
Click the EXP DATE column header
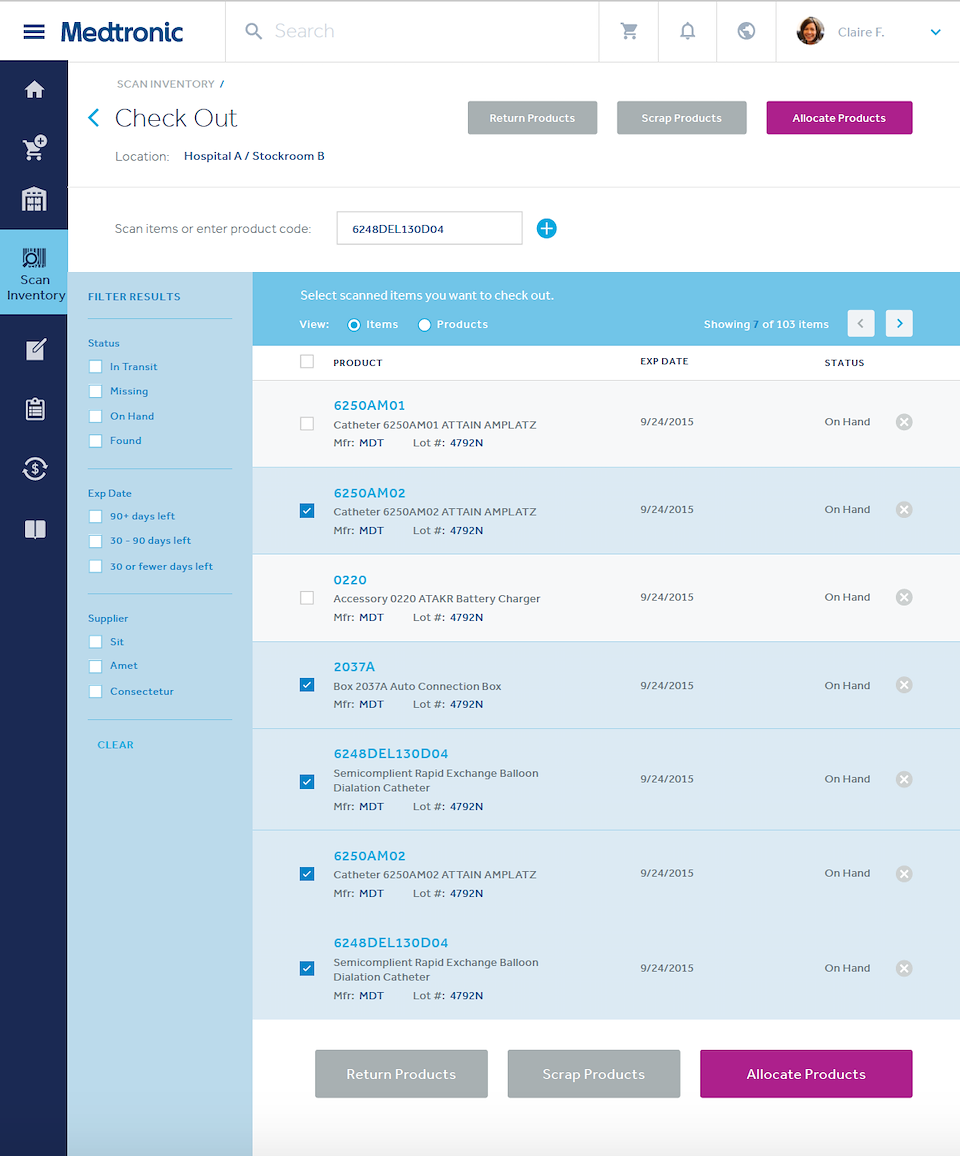pos(664,361)
